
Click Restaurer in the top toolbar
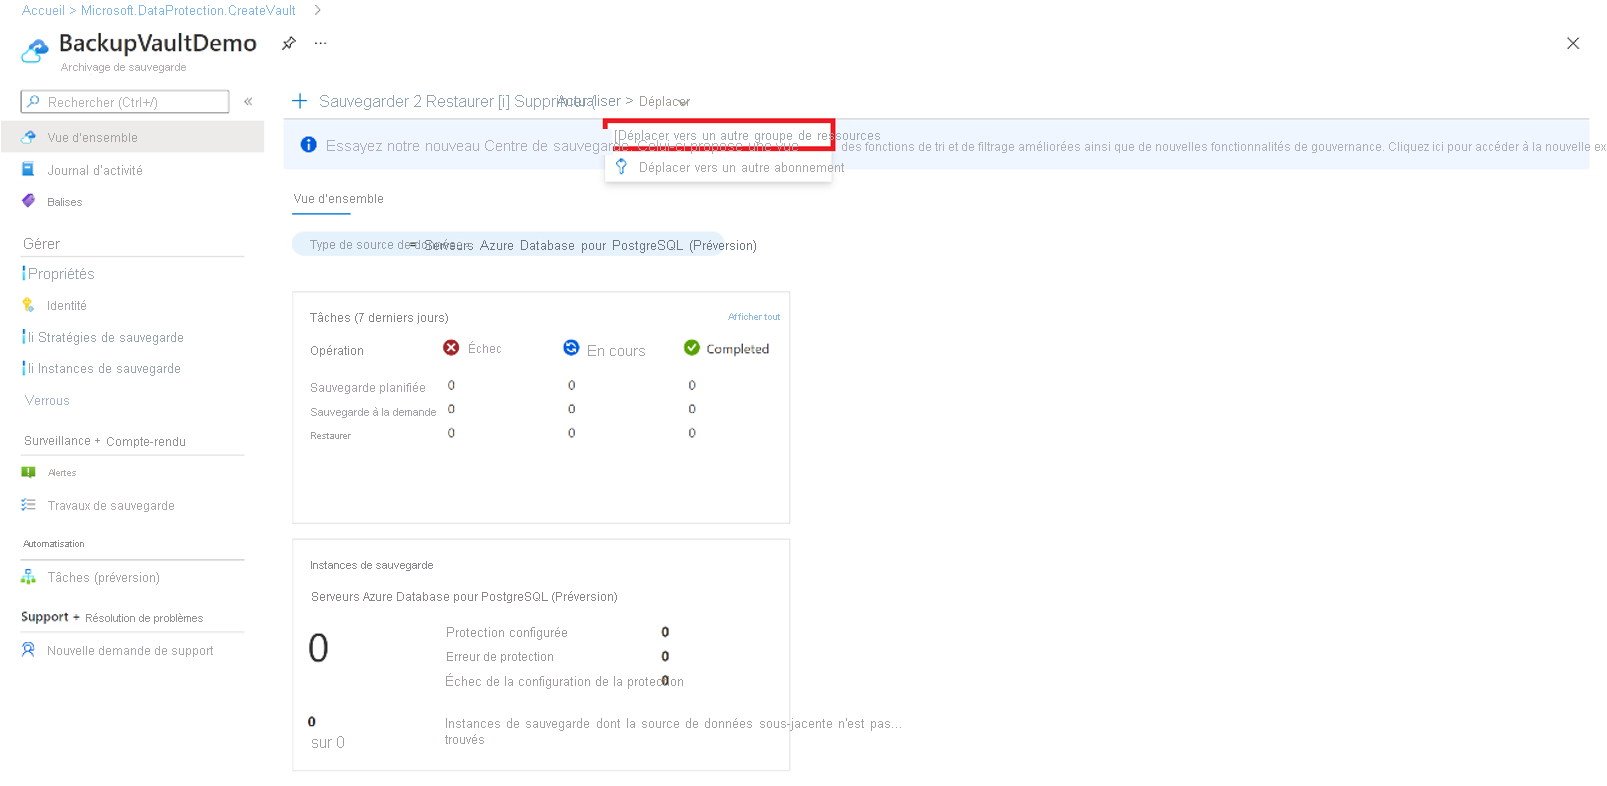click(x=460, y=101)
